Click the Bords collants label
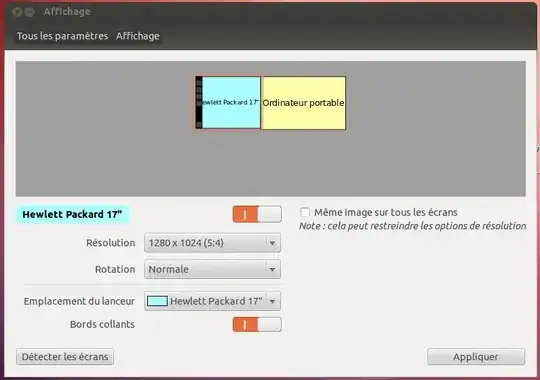The image size is (540, 380). (102, 325)
